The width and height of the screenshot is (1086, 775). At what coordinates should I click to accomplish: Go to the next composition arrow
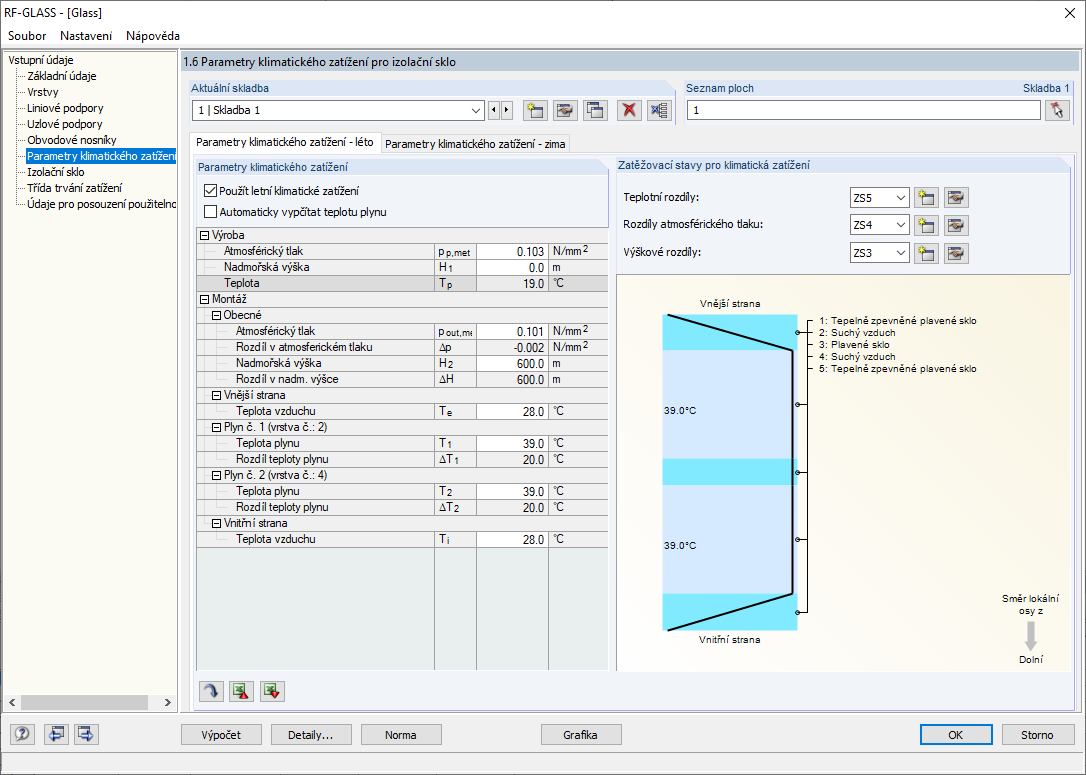[507, 110]
